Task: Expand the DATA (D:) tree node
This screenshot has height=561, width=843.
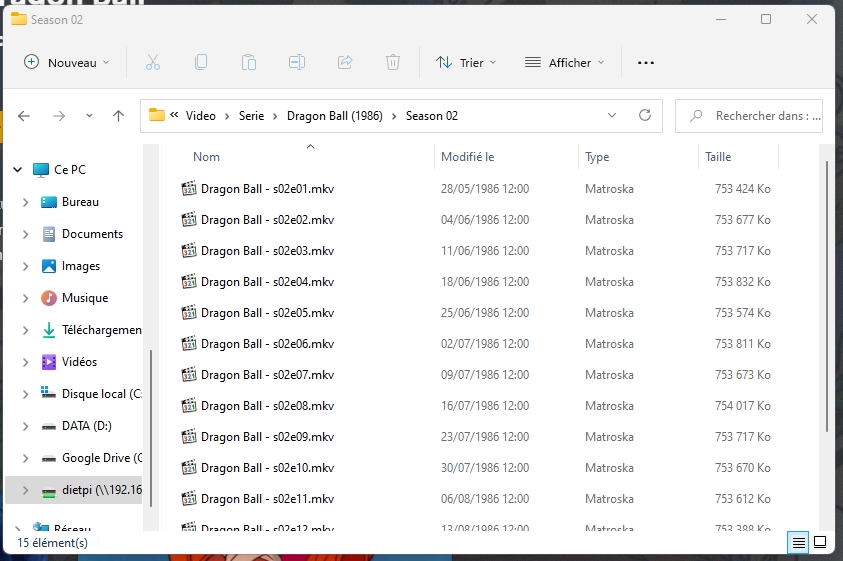Action: pyautogui.click(x=25, y=426)
